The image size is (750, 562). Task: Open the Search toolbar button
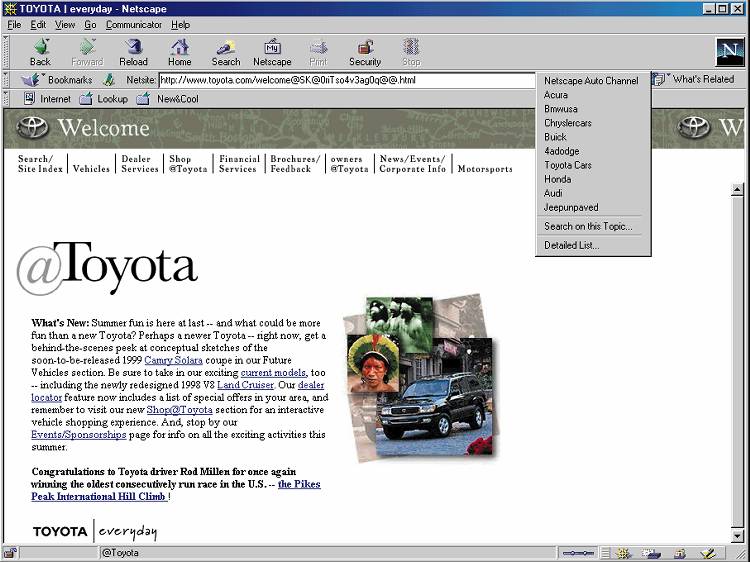click(226, 52)
